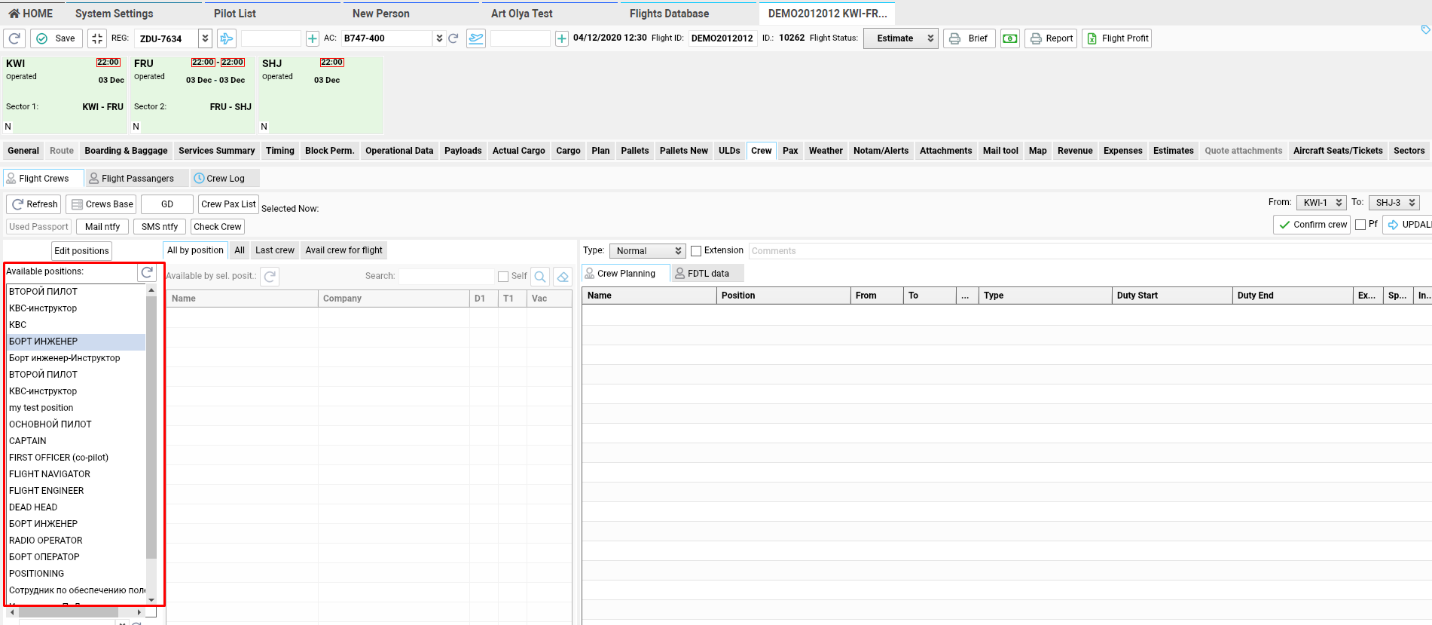This screenshot has height=625, width=1432.
Task: Expand the REG ZDU-7634 dropdown
Action: click(205, 38)
